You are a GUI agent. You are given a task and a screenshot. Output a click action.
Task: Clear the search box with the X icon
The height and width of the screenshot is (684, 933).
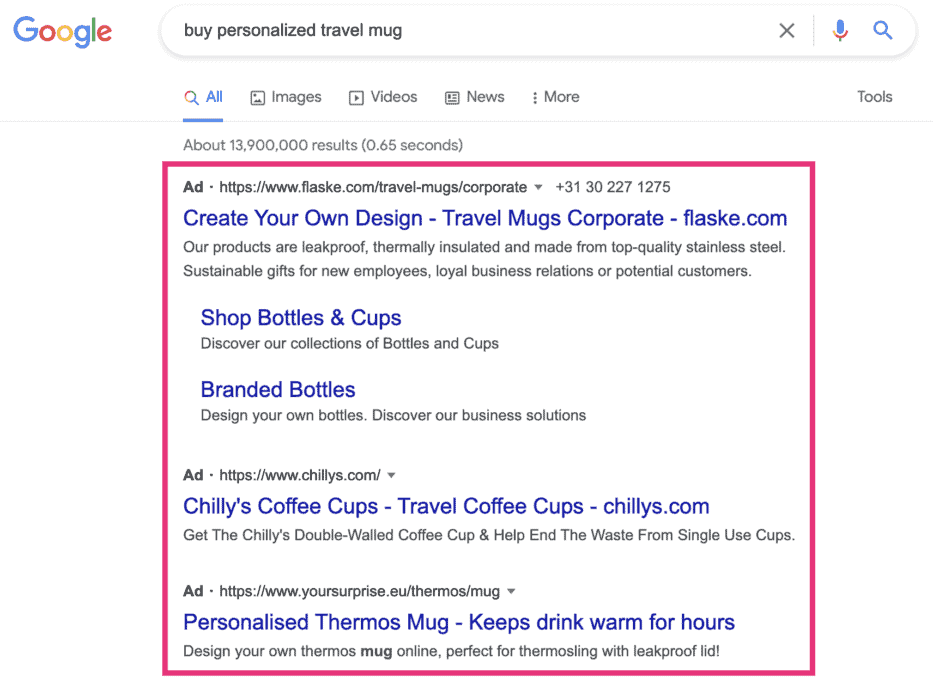(x=787, y=30)
